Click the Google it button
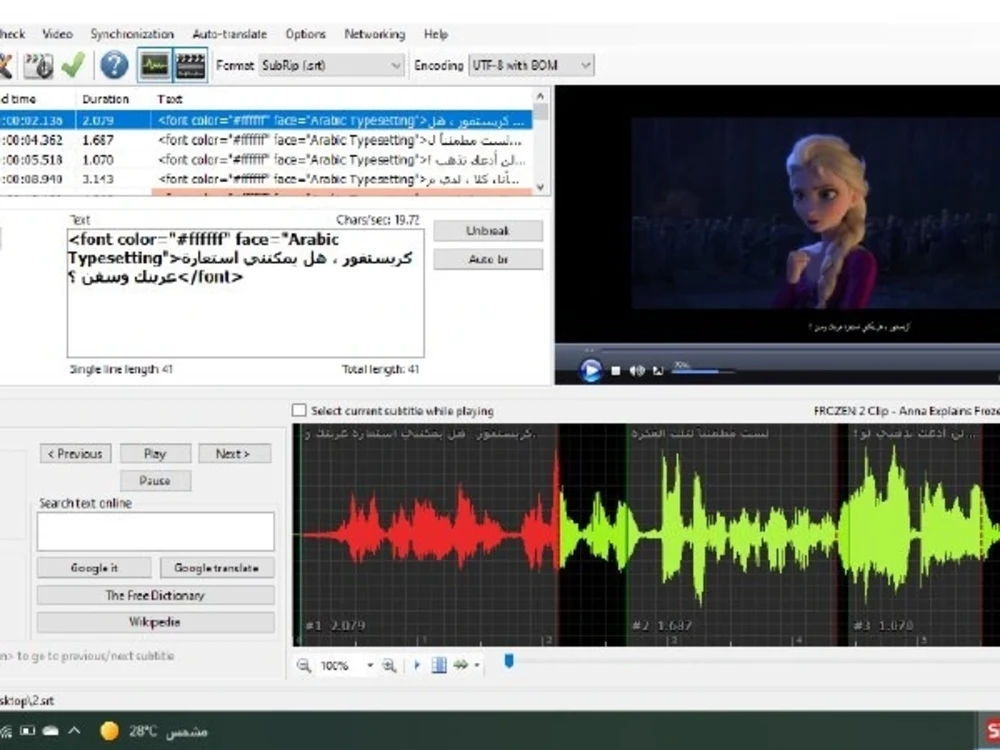1000x750 pixels. pyautogui.click(x=94, y=568)
